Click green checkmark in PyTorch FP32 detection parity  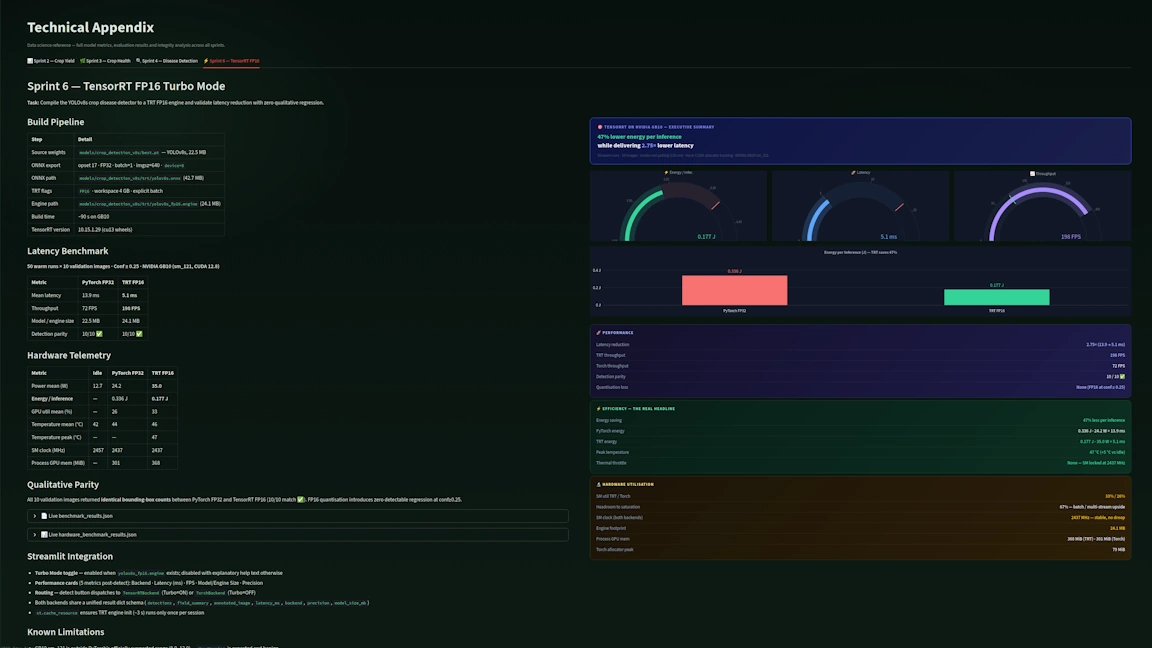pos(99,334)
